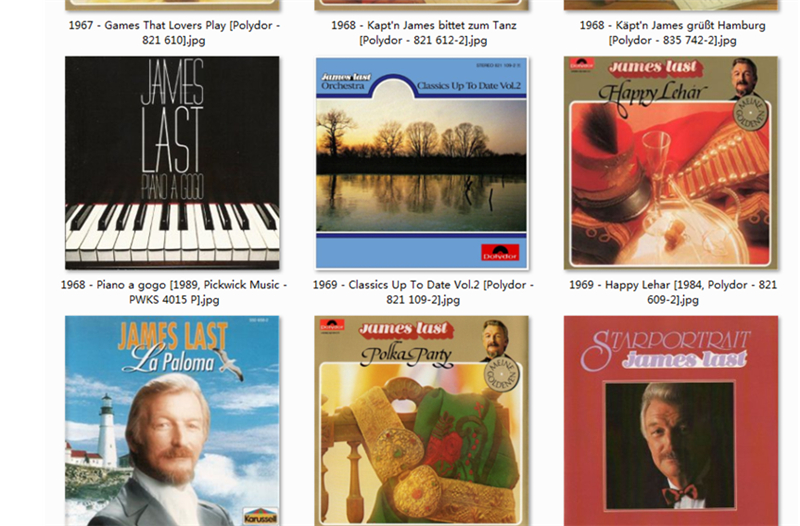Click the Käpt'n James grüßt Hamburg filename

(x=672, y=33)
